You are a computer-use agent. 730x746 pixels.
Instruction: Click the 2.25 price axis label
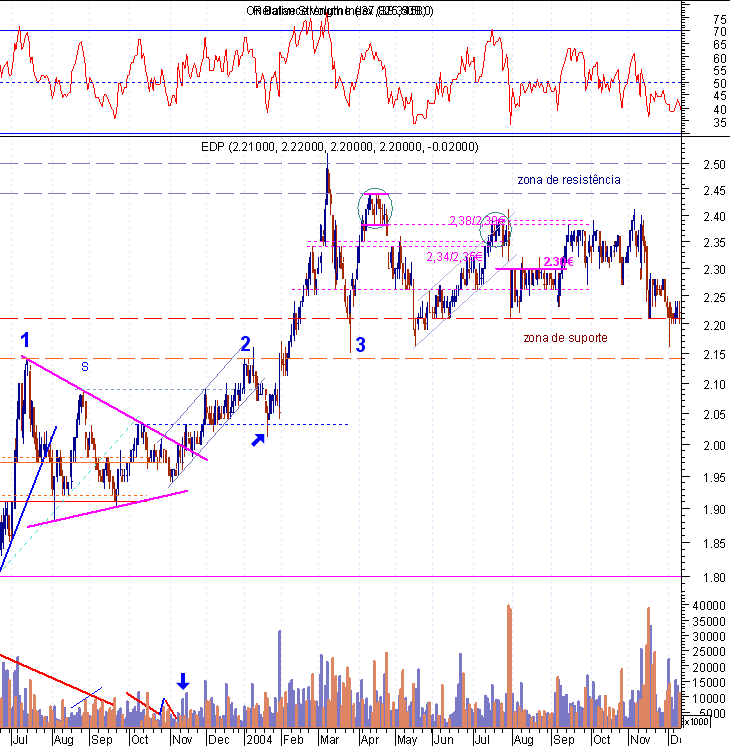[714, 298]
